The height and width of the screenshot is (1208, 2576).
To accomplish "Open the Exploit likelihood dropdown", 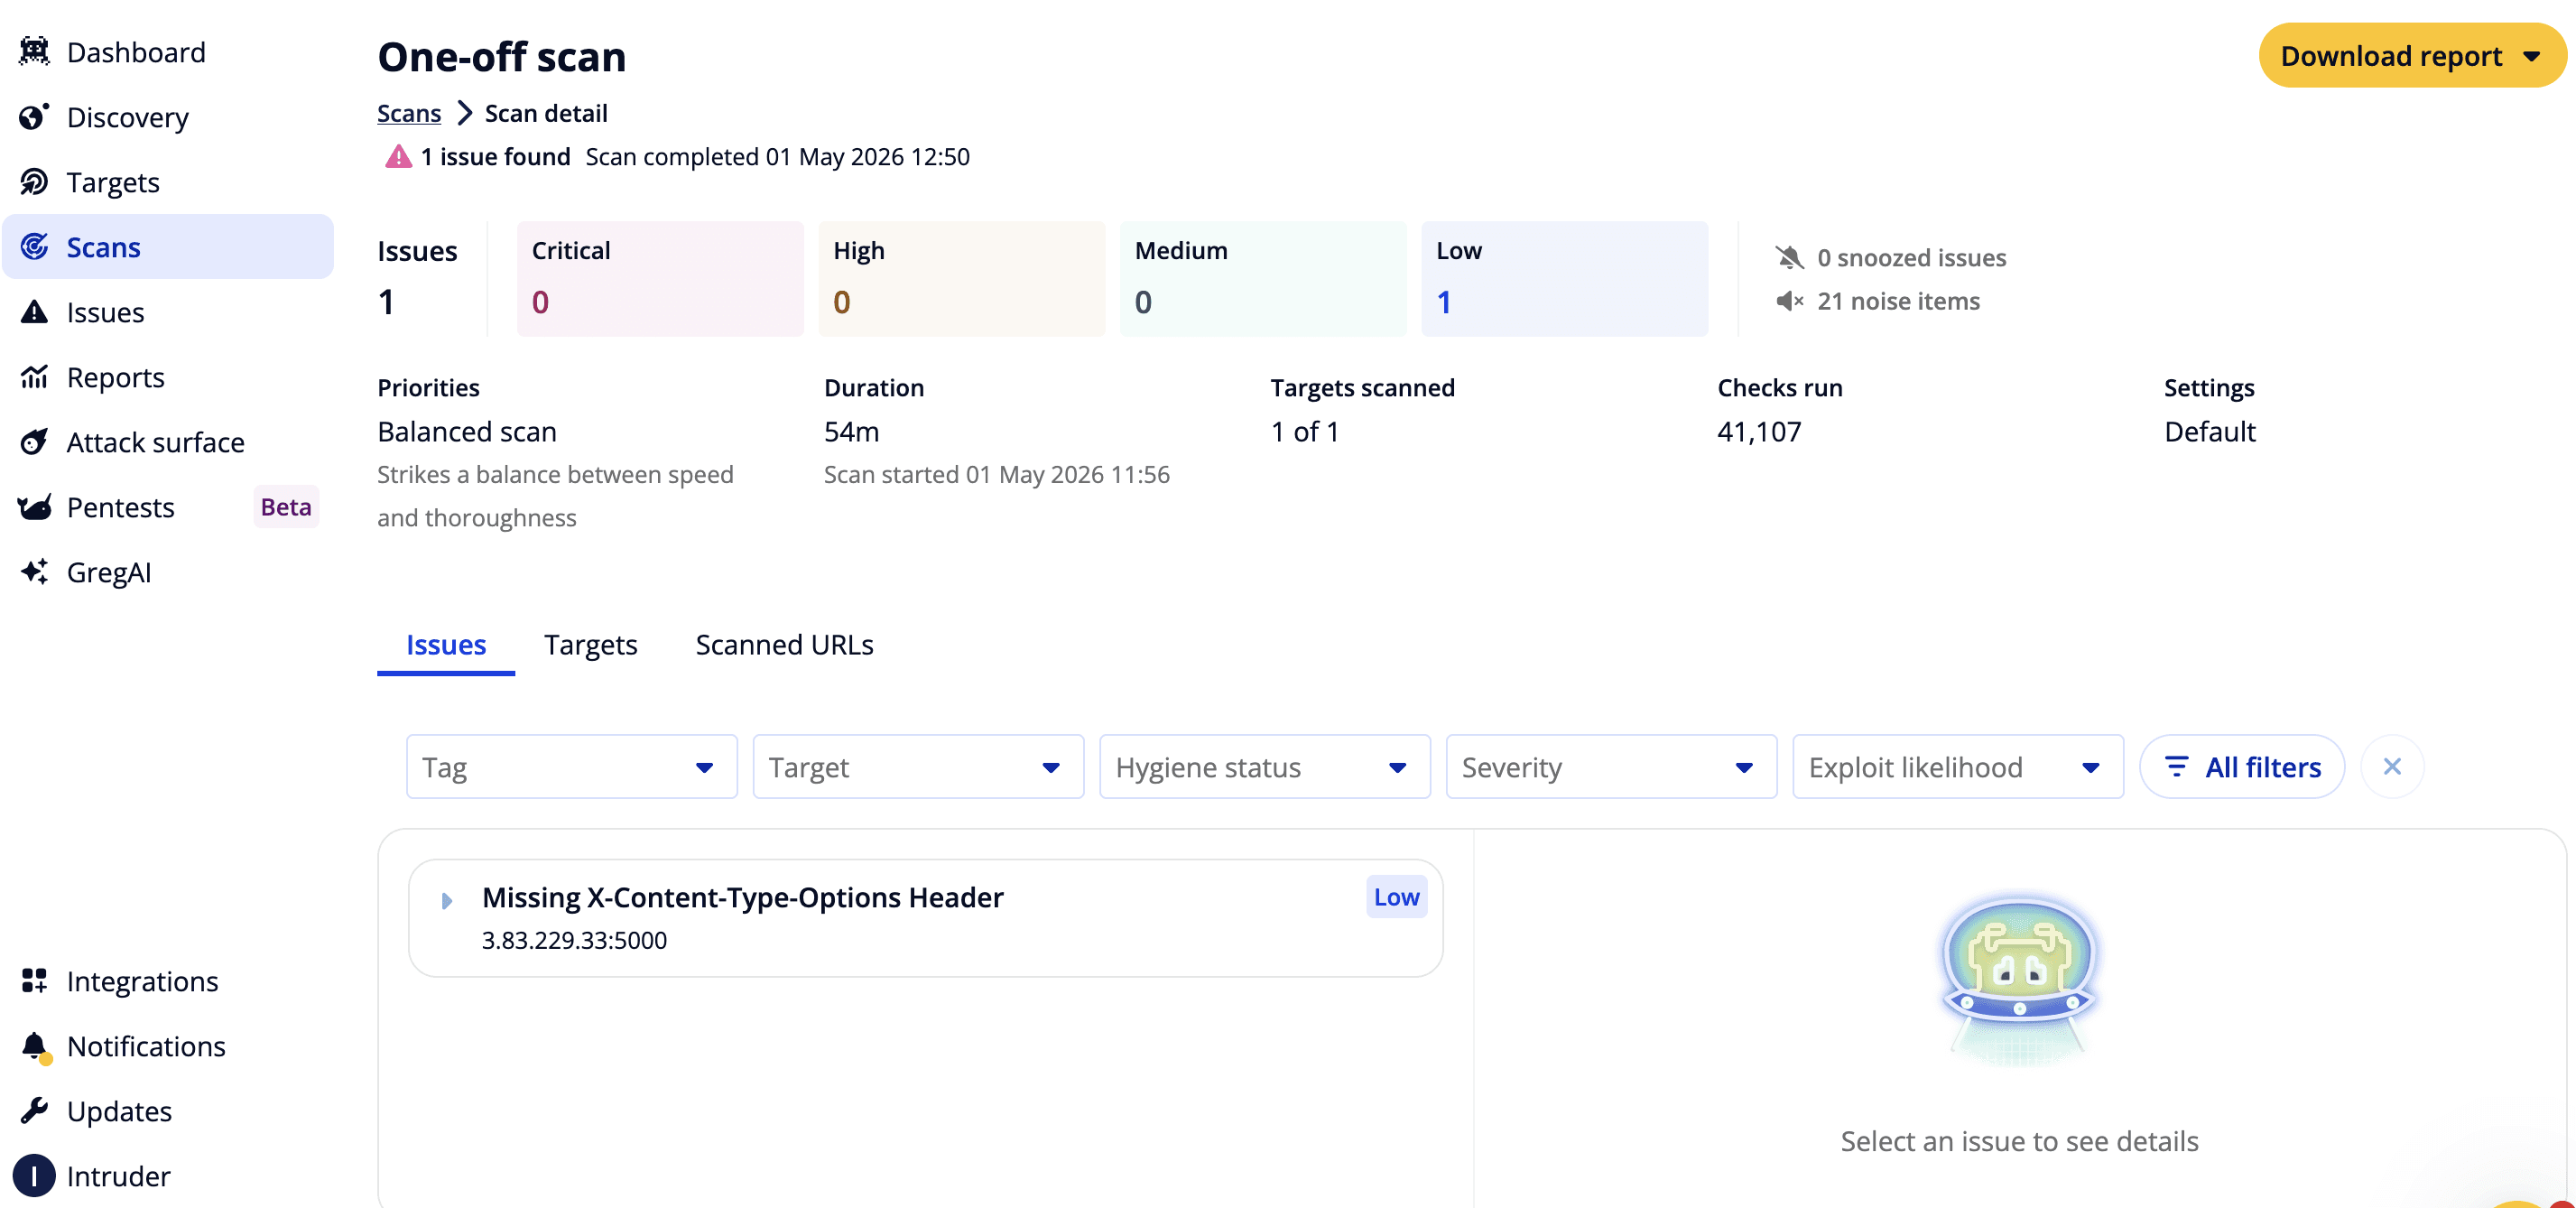I will 1957,766.
